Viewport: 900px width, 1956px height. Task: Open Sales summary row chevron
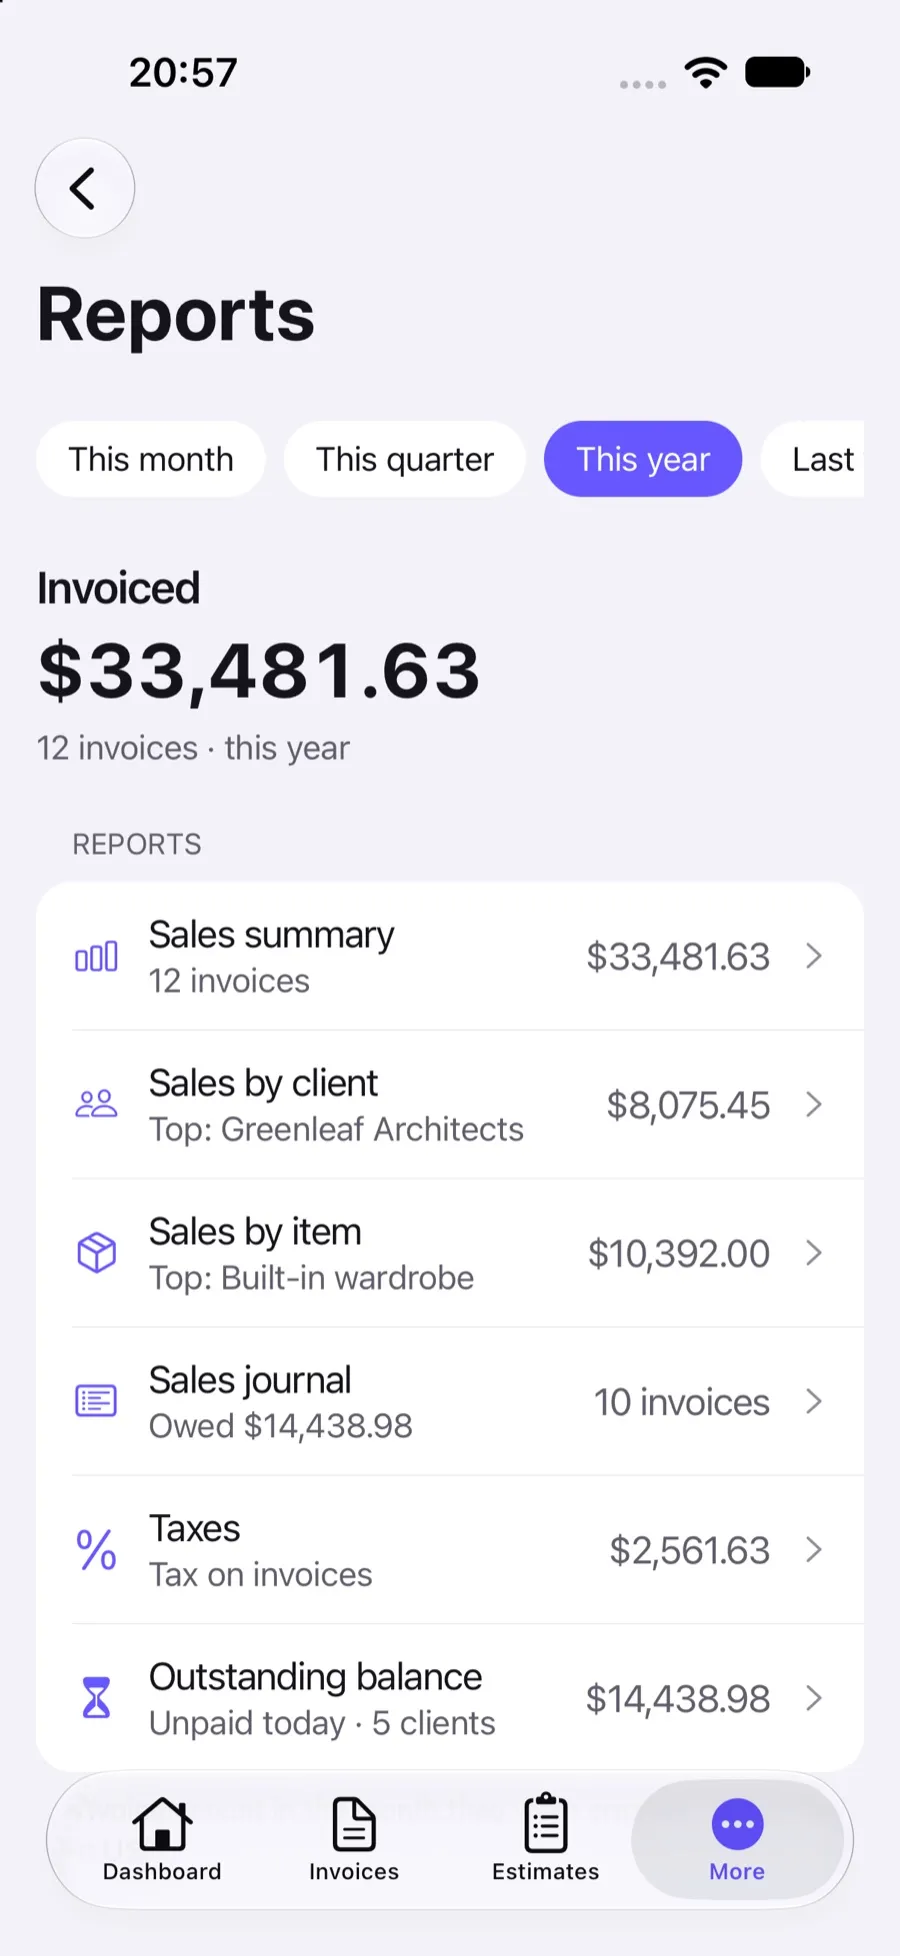[x=814, y=956]
